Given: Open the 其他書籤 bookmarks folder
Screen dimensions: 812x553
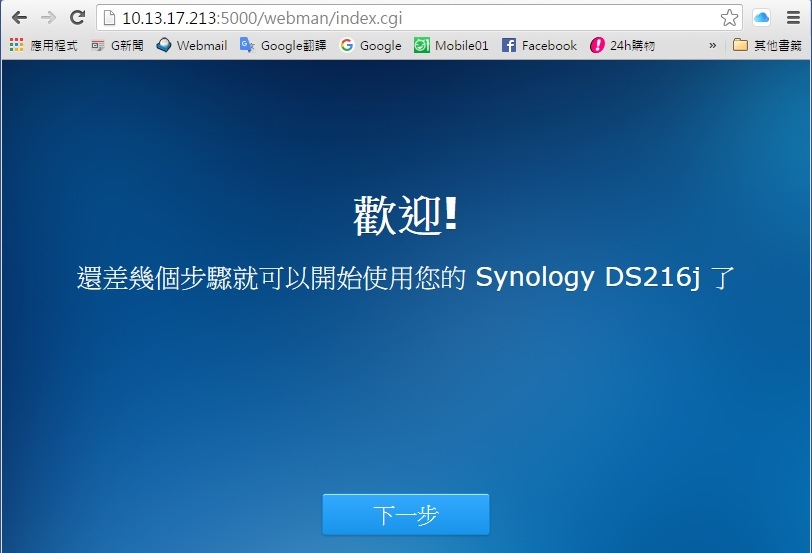Looking at the screenshot, I should 767,46.
